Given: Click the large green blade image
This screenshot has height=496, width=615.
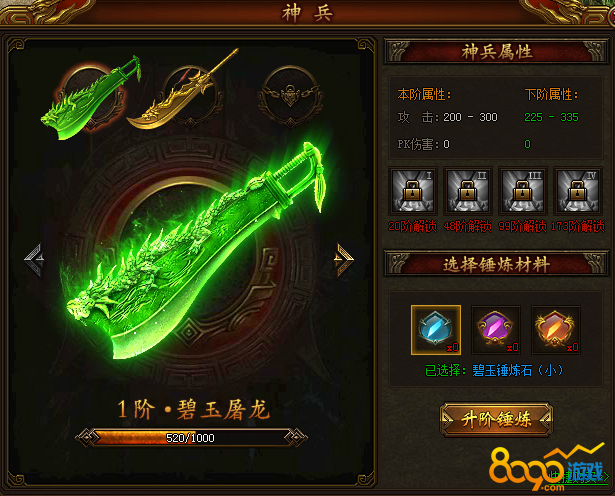Looking at the screenshot, I should (x=196, y=251).
